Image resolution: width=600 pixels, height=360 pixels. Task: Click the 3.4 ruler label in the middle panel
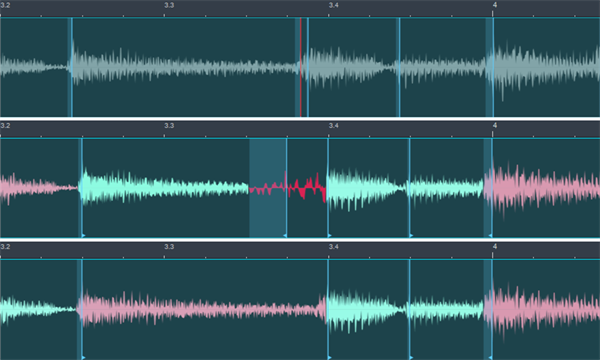(x=334, y=125)
